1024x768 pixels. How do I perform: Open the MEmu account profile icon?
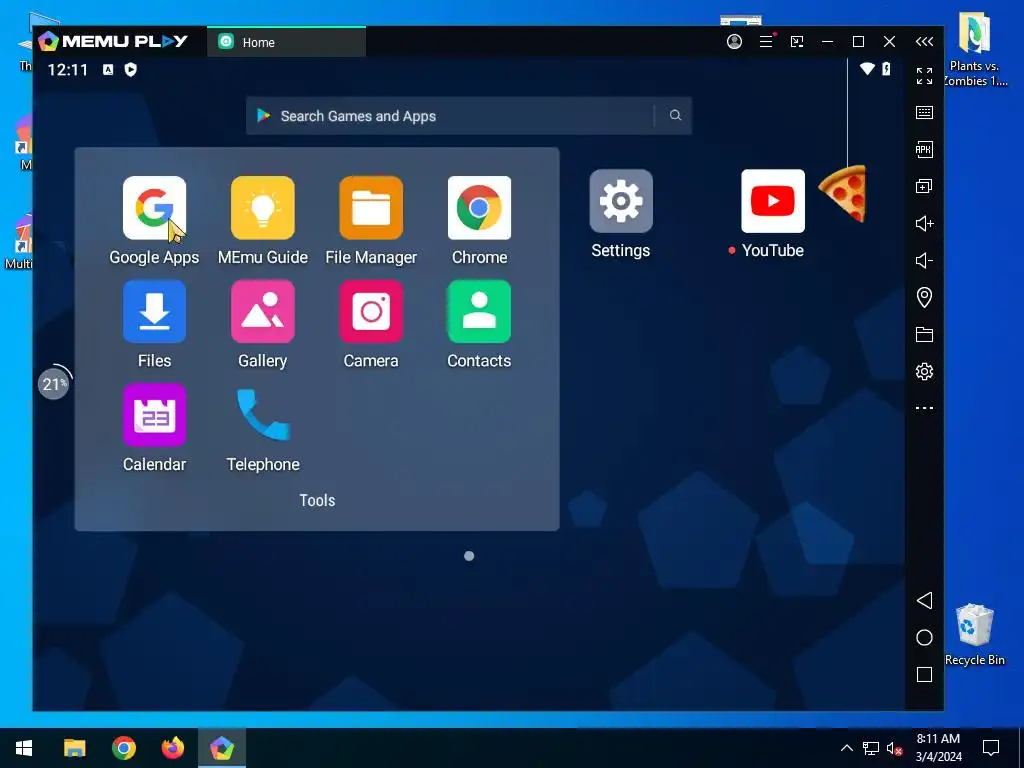click(x=734, y=42)
